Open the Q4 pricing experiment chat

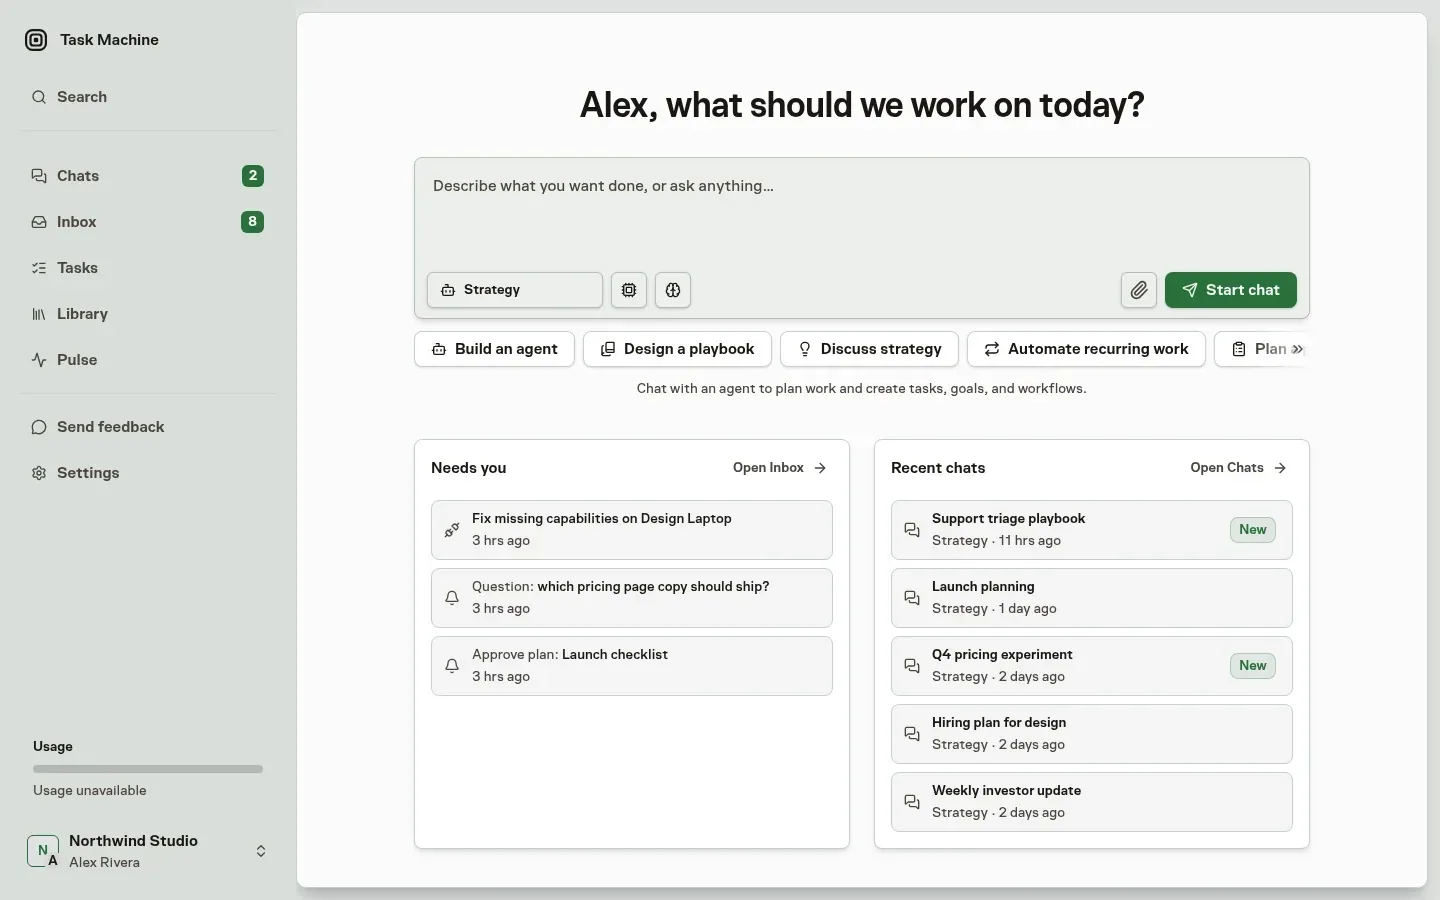[x=1092, y=666]
